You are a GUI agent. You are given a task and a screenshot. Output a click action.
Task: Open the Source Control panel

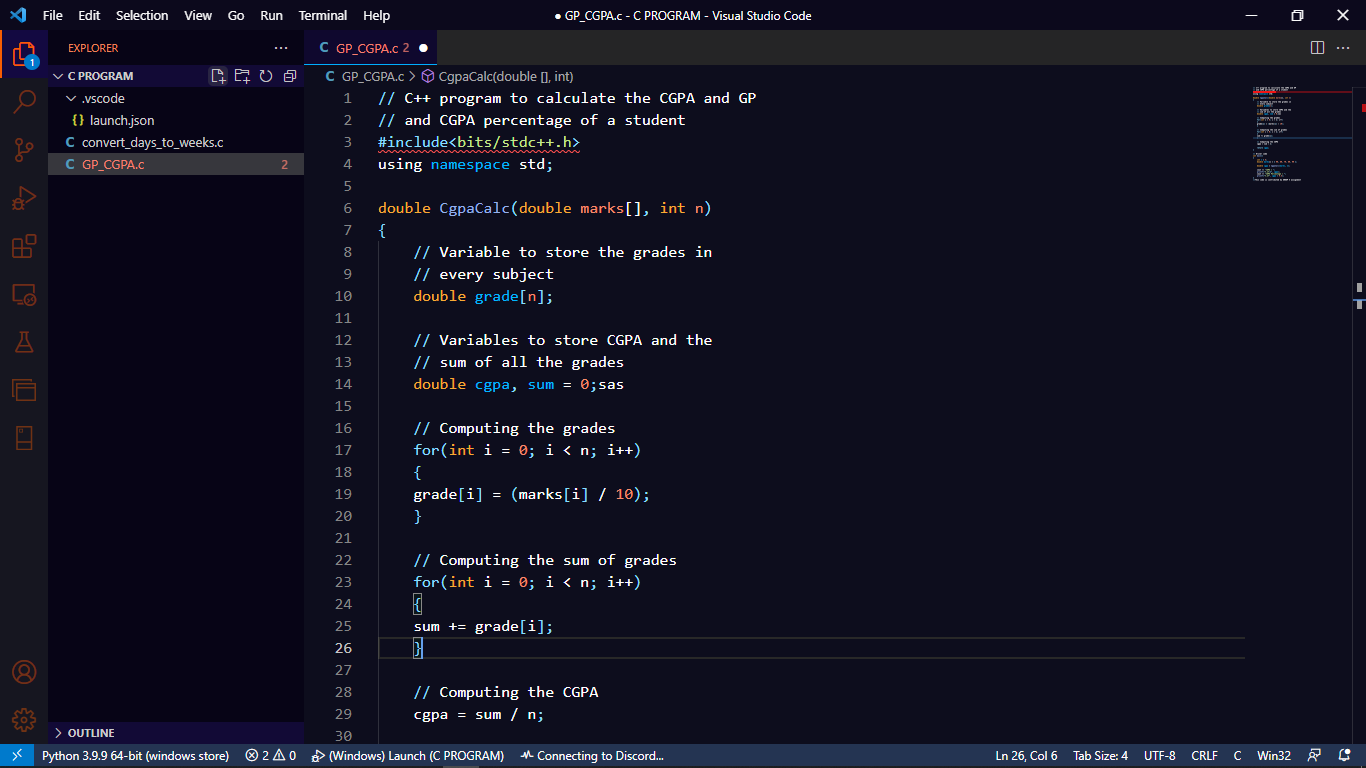pos(24,148)
